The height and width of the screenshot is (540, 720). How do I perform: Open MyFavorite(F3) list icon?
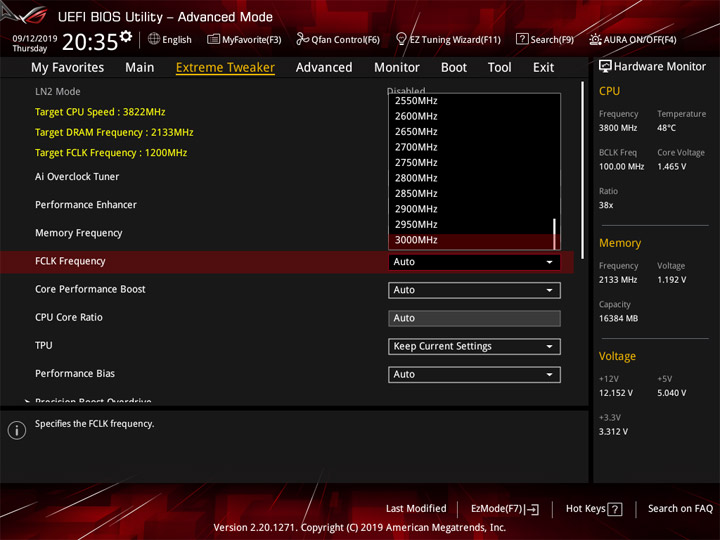[x=213, y=39]
